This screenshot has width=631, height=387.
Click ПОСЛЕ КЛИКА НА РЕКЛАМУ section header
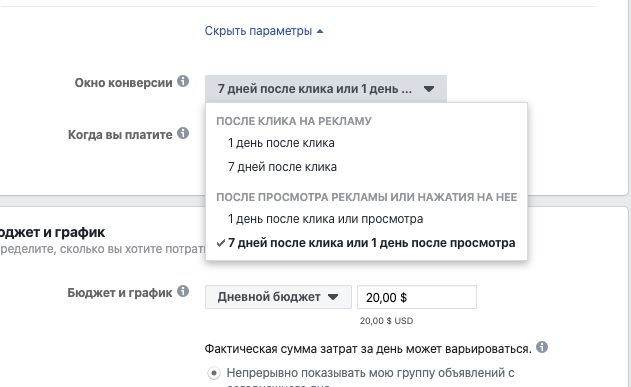[x=294, y=121]
